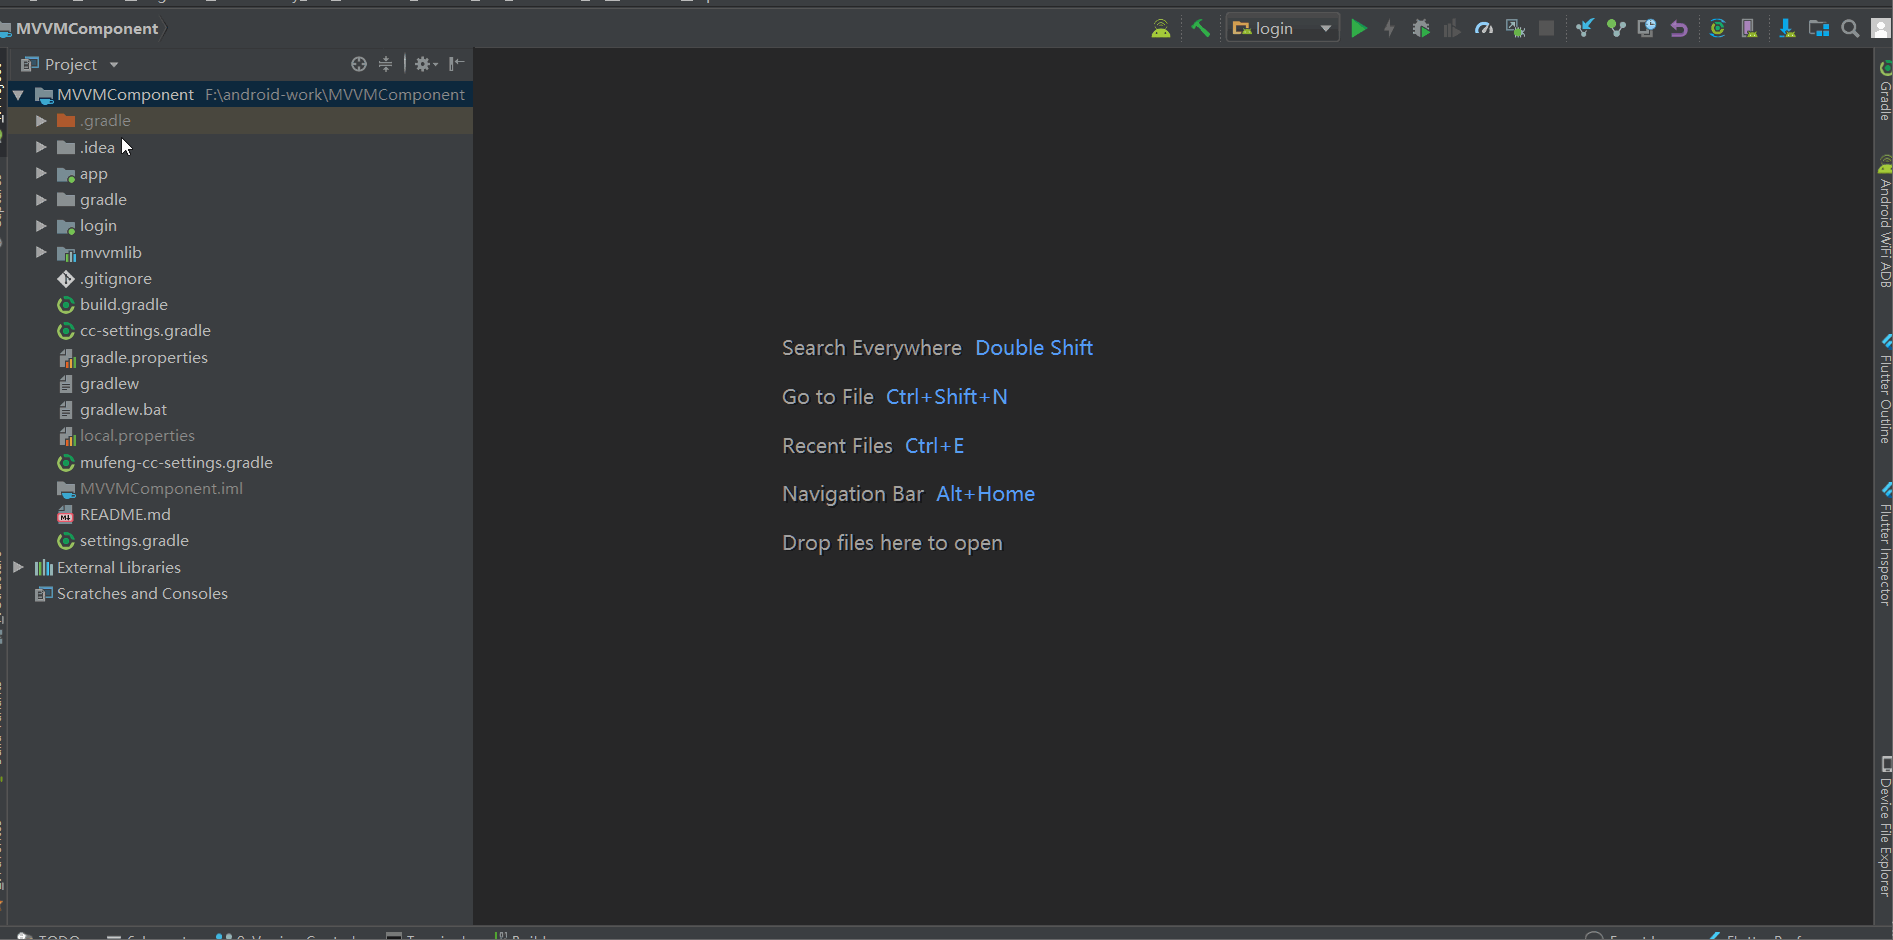Click Attach Debugger to Android Process icon
The image size is (1893, 940).
pyautogui.click(x=1515, y=29)
